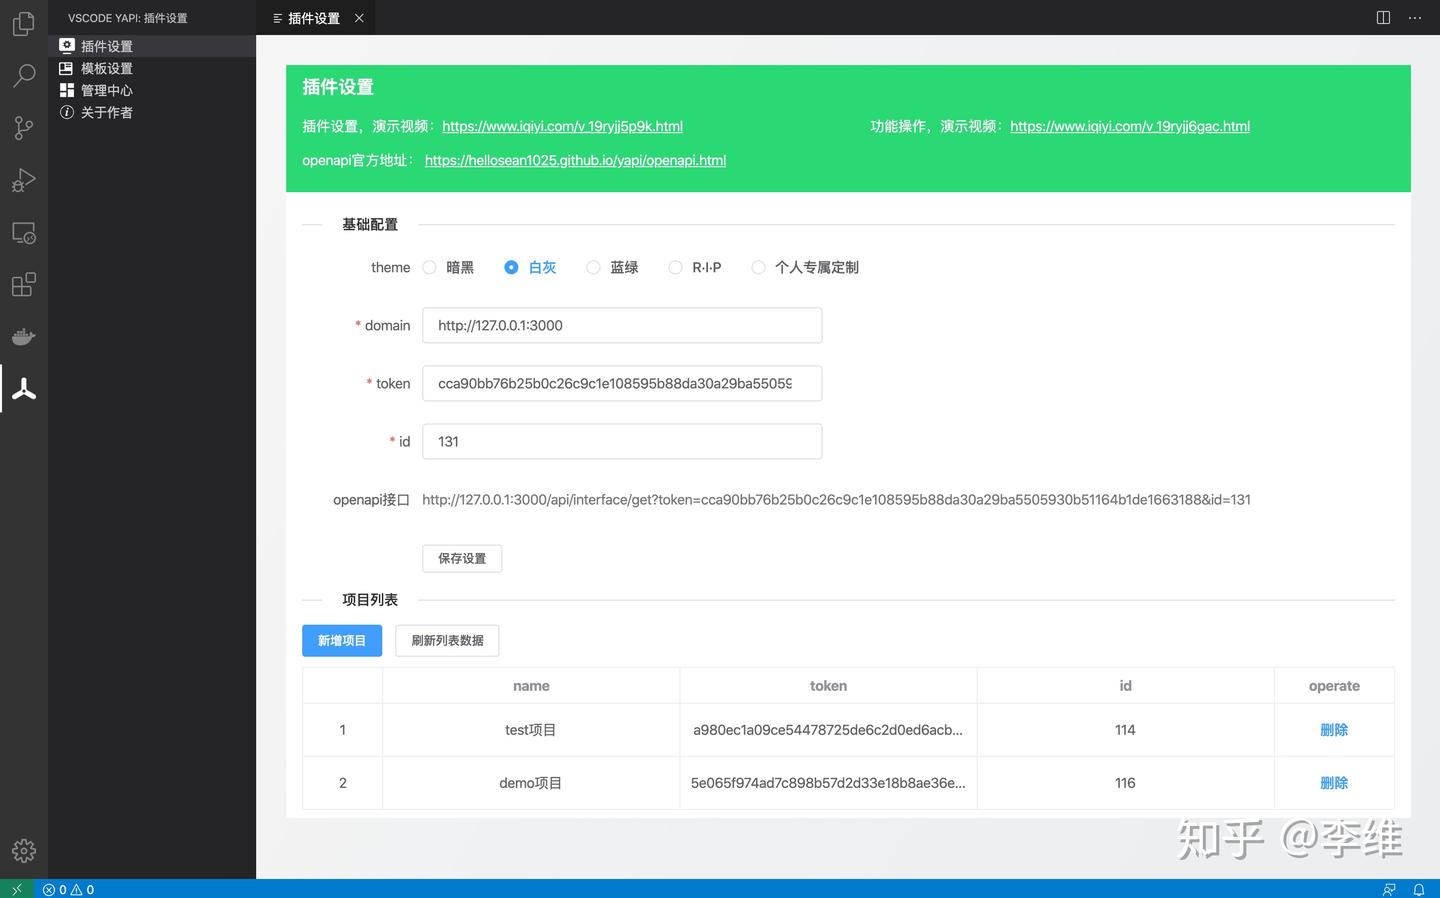Select the Search icon in the activity bar

pyautogui.click(x=23, y=75)
